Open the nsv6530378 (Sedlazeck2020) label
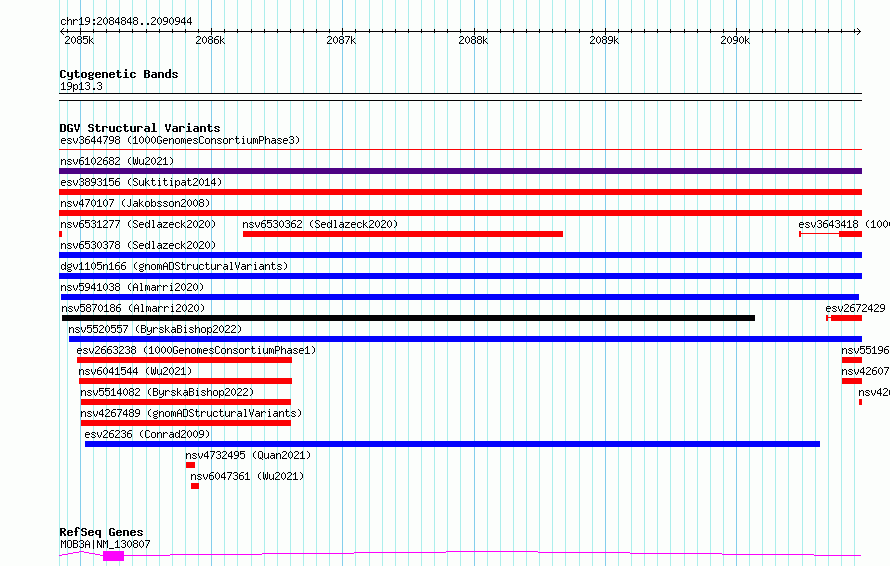The image size is (890, 566). click(138, 245)
